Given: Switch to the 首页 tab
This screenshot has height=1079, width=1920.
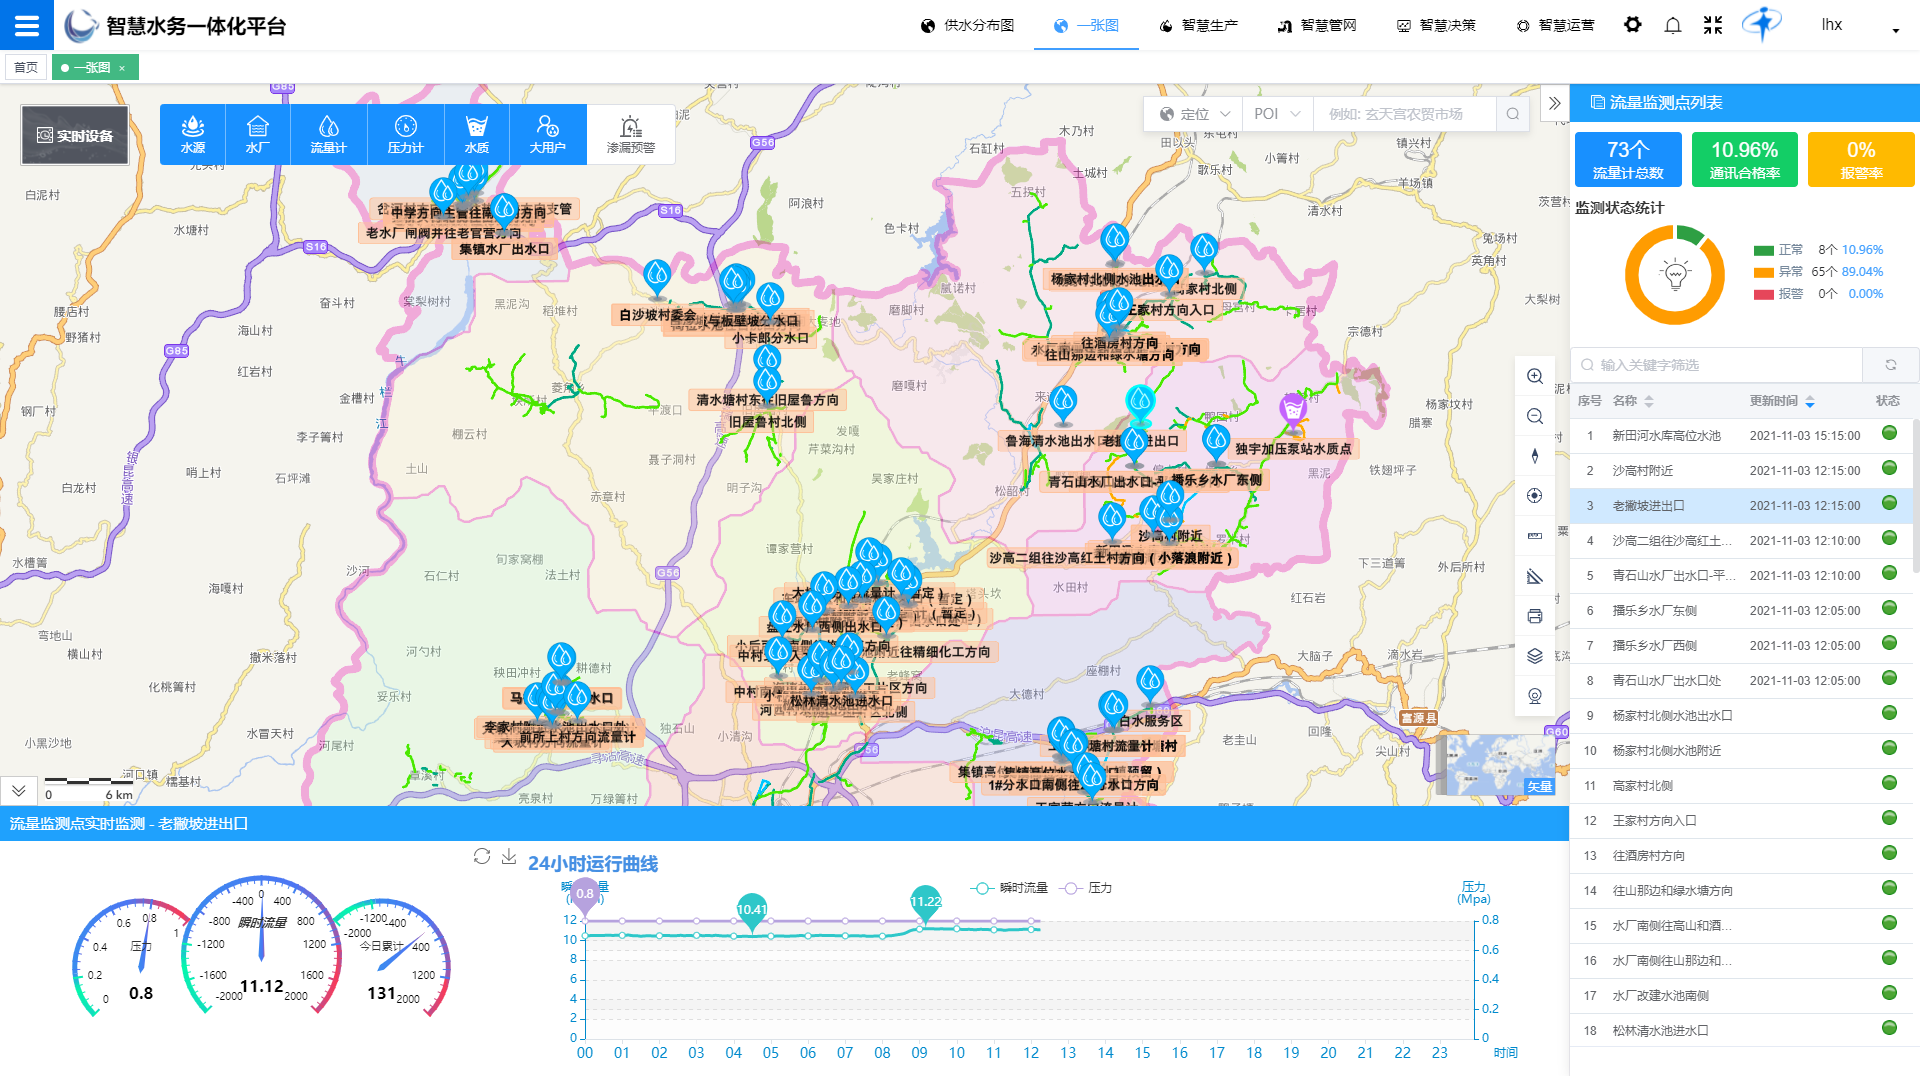Looking at the screenshot, I should click(26, 68).
